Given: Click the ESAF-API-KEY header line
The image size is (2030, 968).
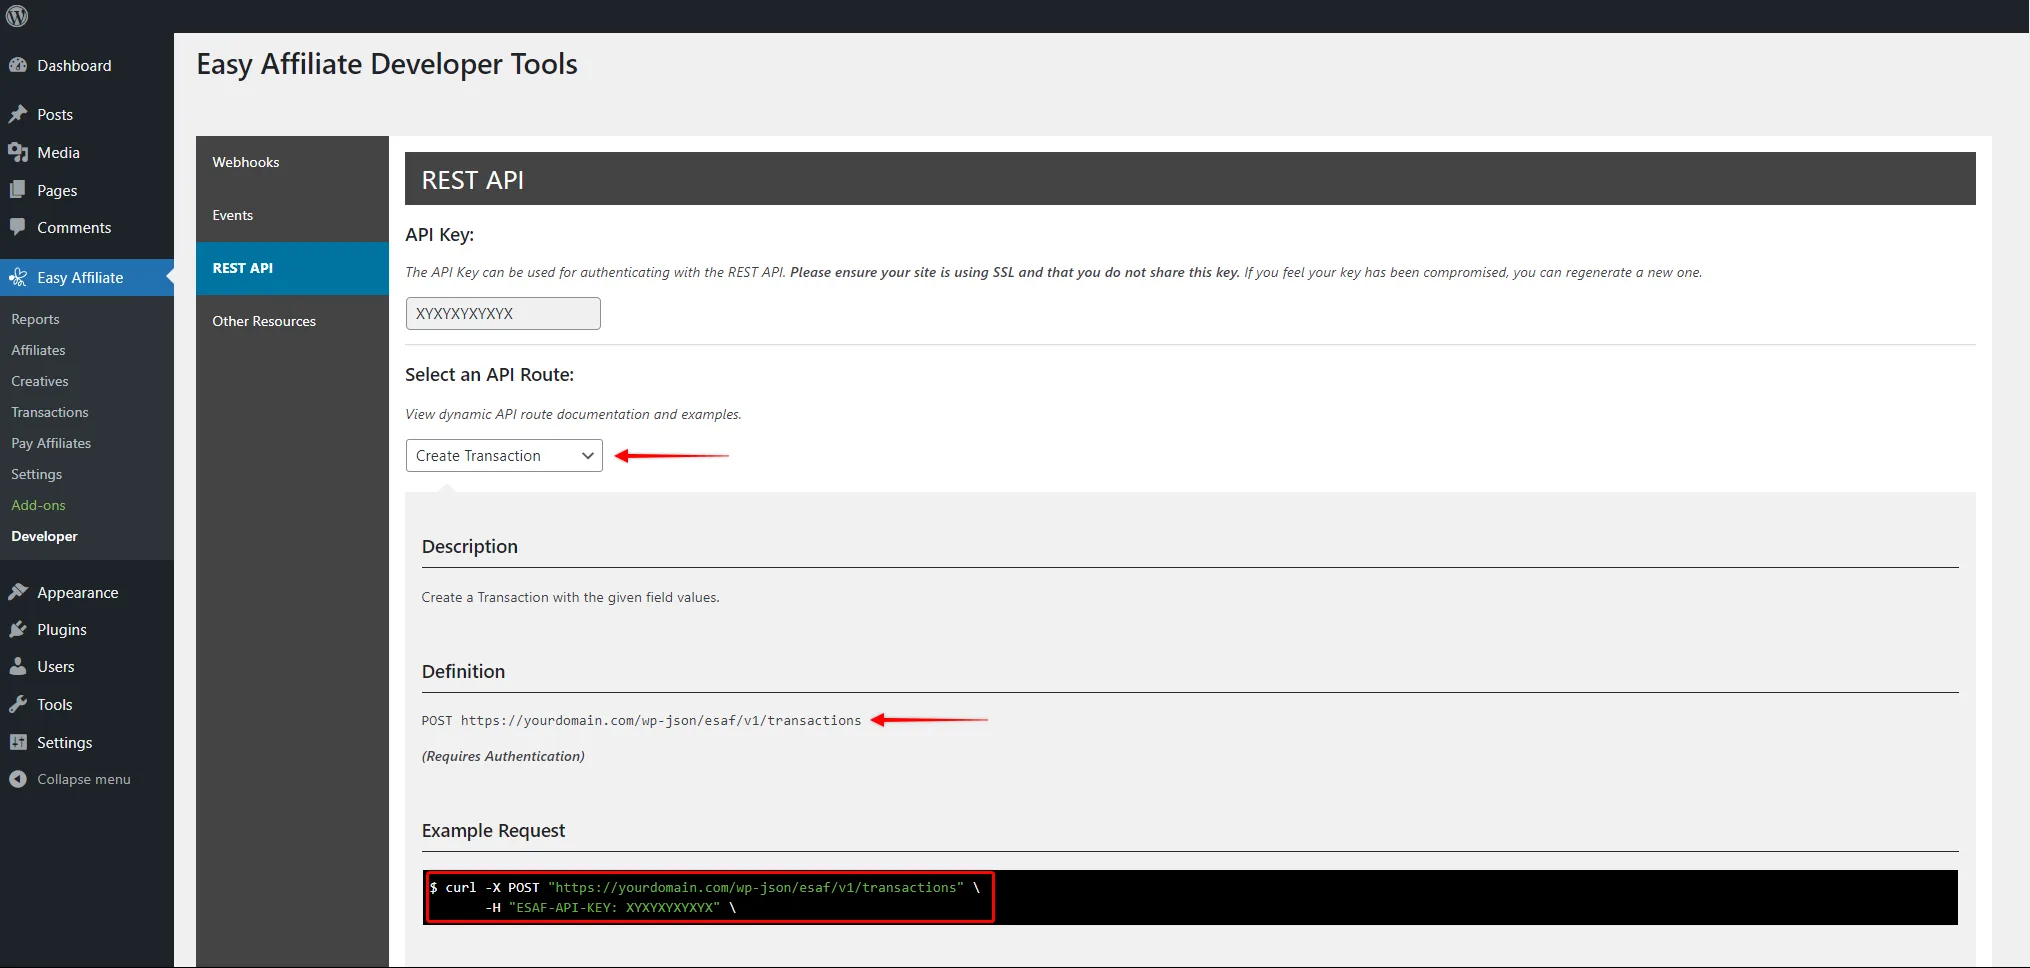Looking at the screenshot, I should tap(610, 908).
